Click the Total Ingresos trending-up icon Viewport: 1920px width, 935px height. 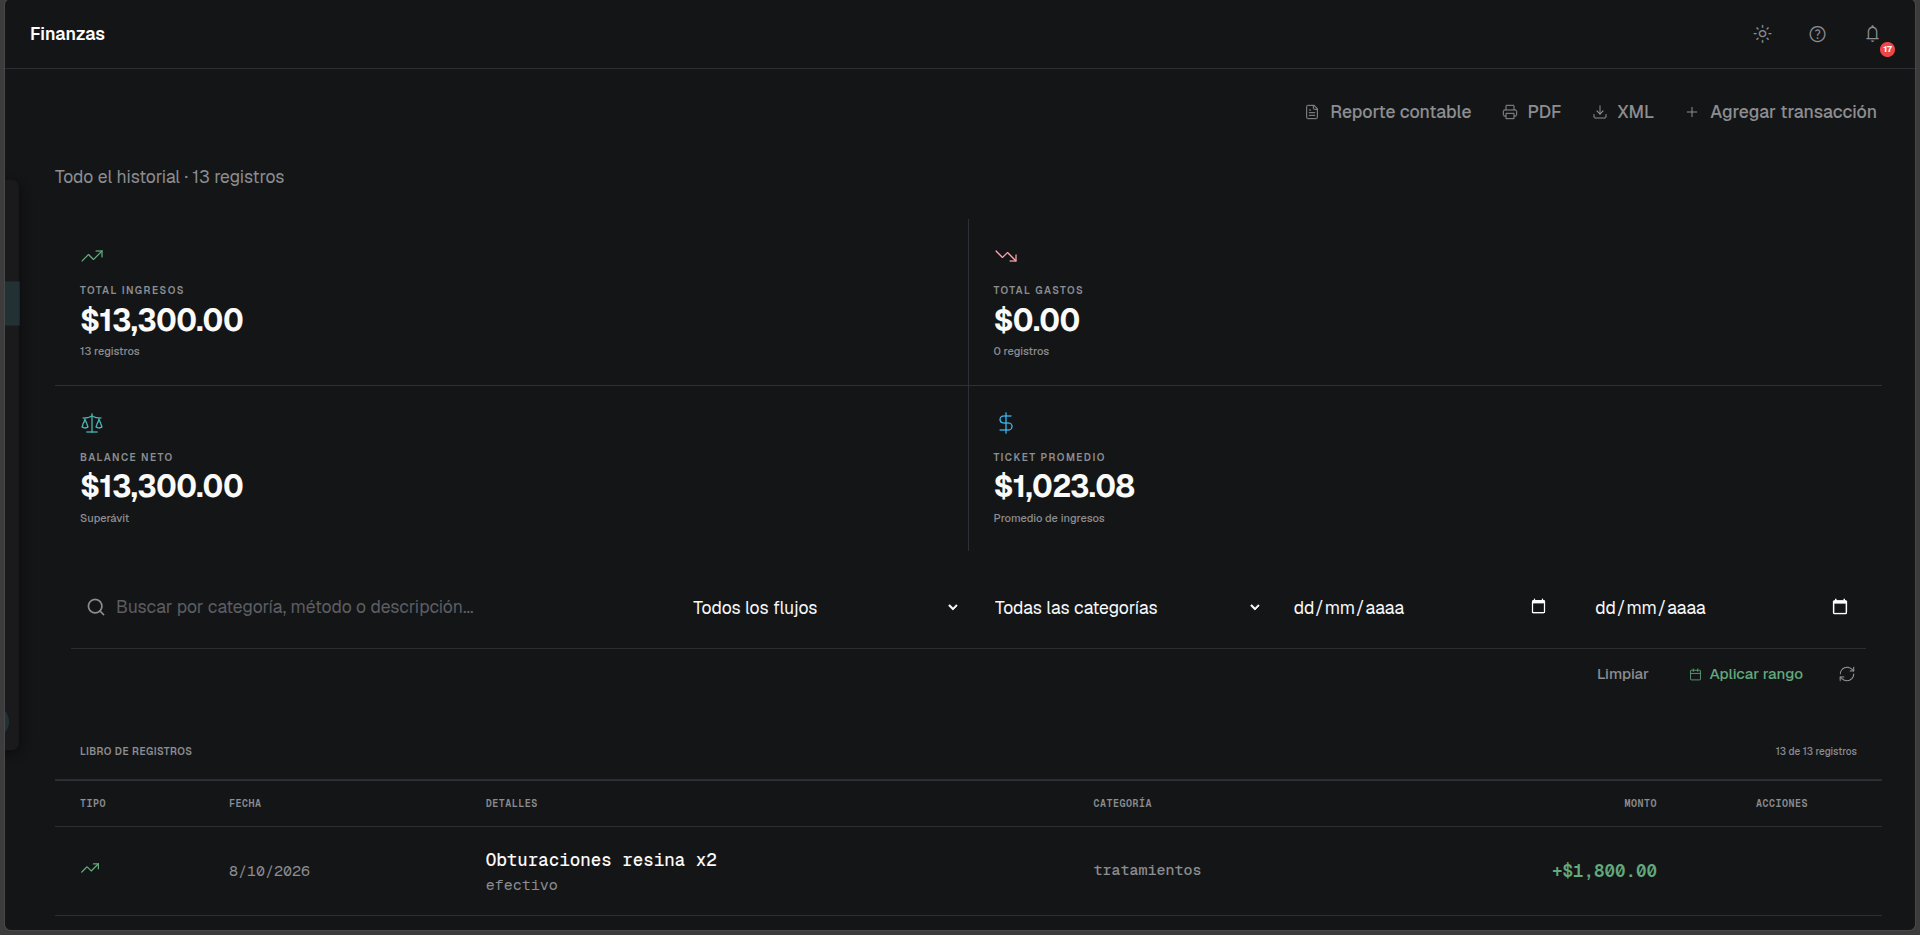(x=92, y=256)
